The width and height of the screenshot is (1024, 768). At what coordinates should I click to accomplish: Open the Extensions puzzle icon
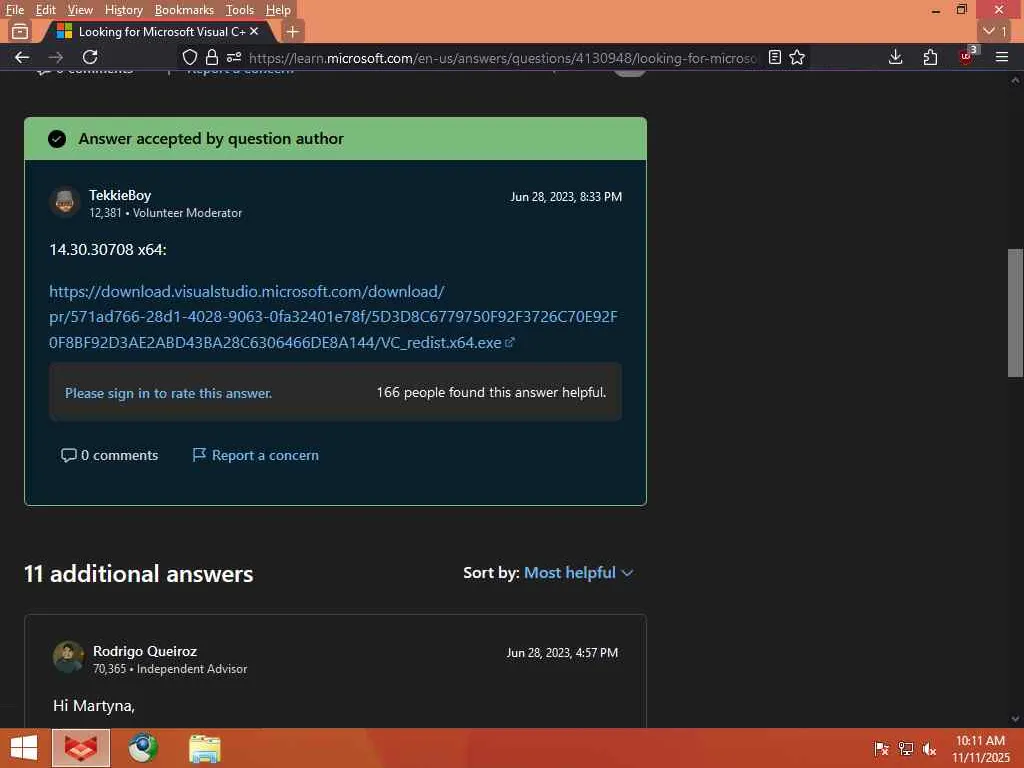931,57
